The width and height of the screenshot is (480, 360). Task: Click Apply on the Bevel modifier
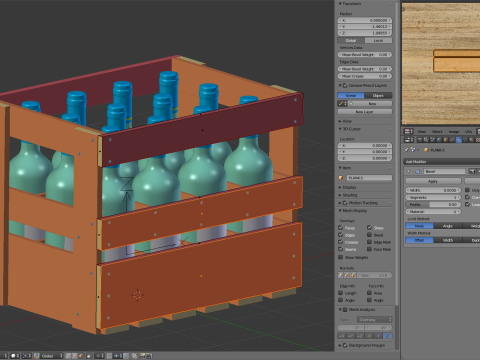point(433,181)
